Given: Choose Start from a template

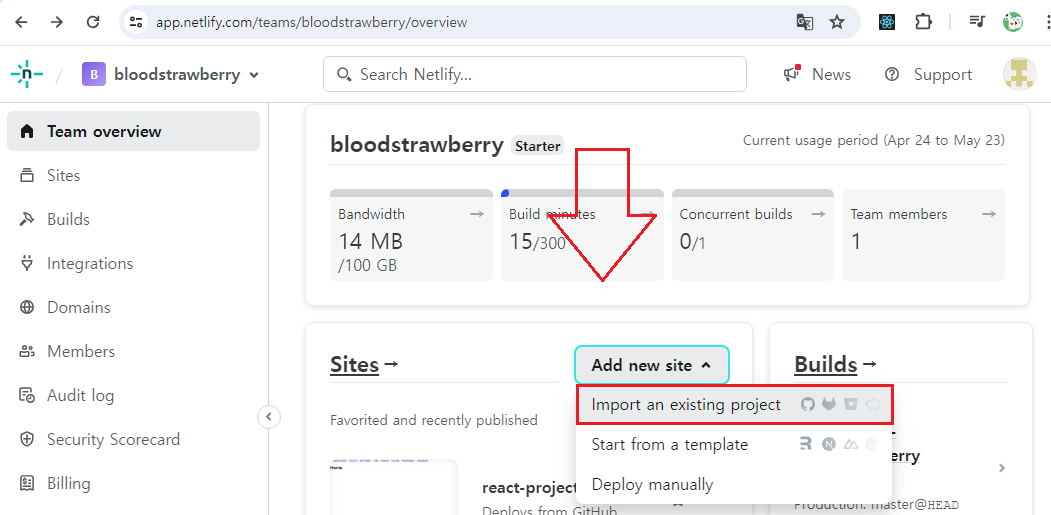Looking at the screenshot, I should [735, 445].
